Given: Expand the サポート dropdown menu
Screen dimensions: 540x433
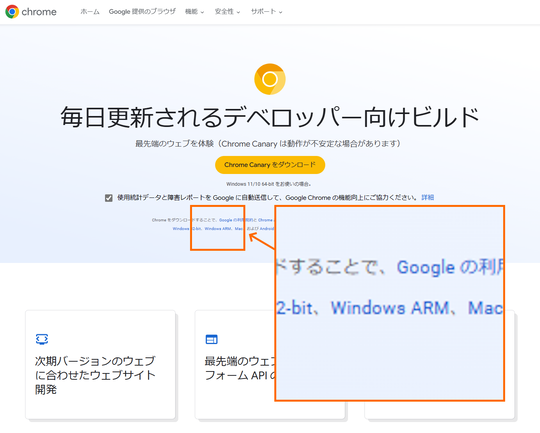Looking at the screenshot, I should click(267, 12).
